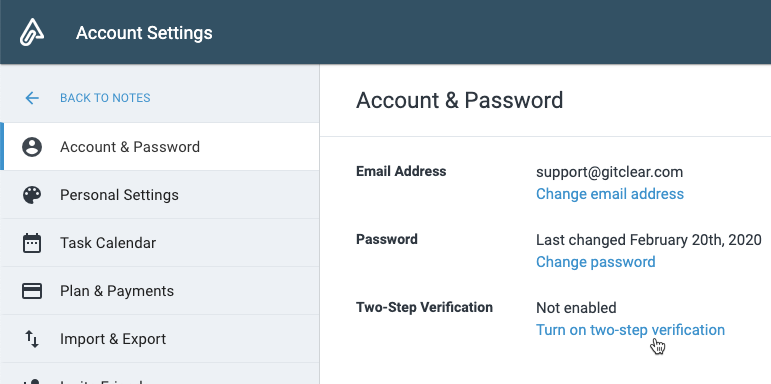Turn on two-step verification link

coord(630,329)
